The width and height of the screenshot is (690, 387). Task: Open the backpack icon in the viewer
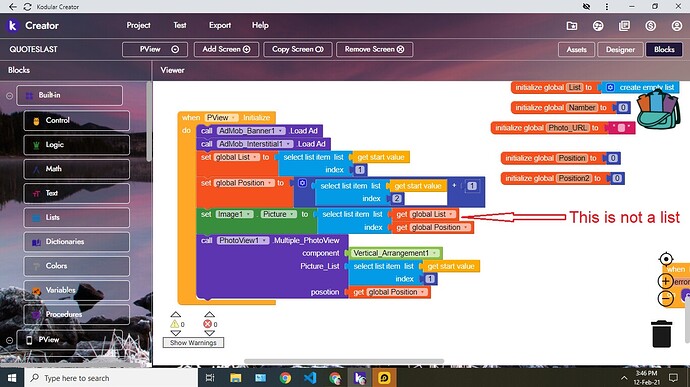click(659, 110)
